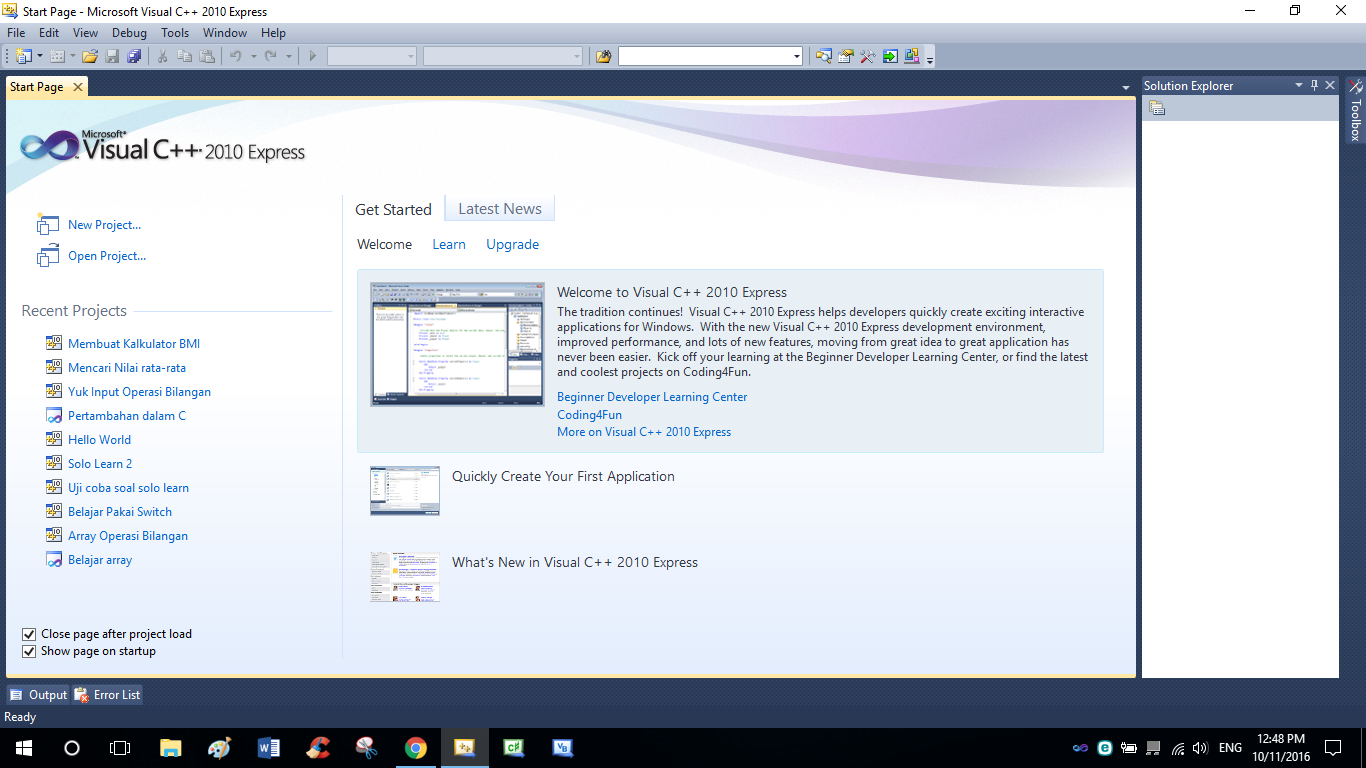Viewport: 1366px width, 768px height.
Task: Open the Debug menu
Action: [x=129, y=33]
